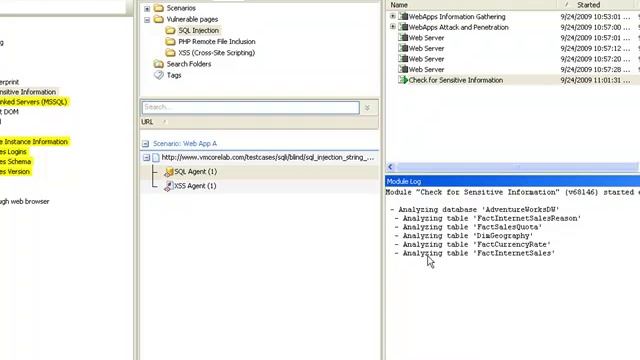Image resolution: width=640 pixels, height=360 pixels.
Task: Select the SQL Injection folder icon
Action: pos(170,30)
